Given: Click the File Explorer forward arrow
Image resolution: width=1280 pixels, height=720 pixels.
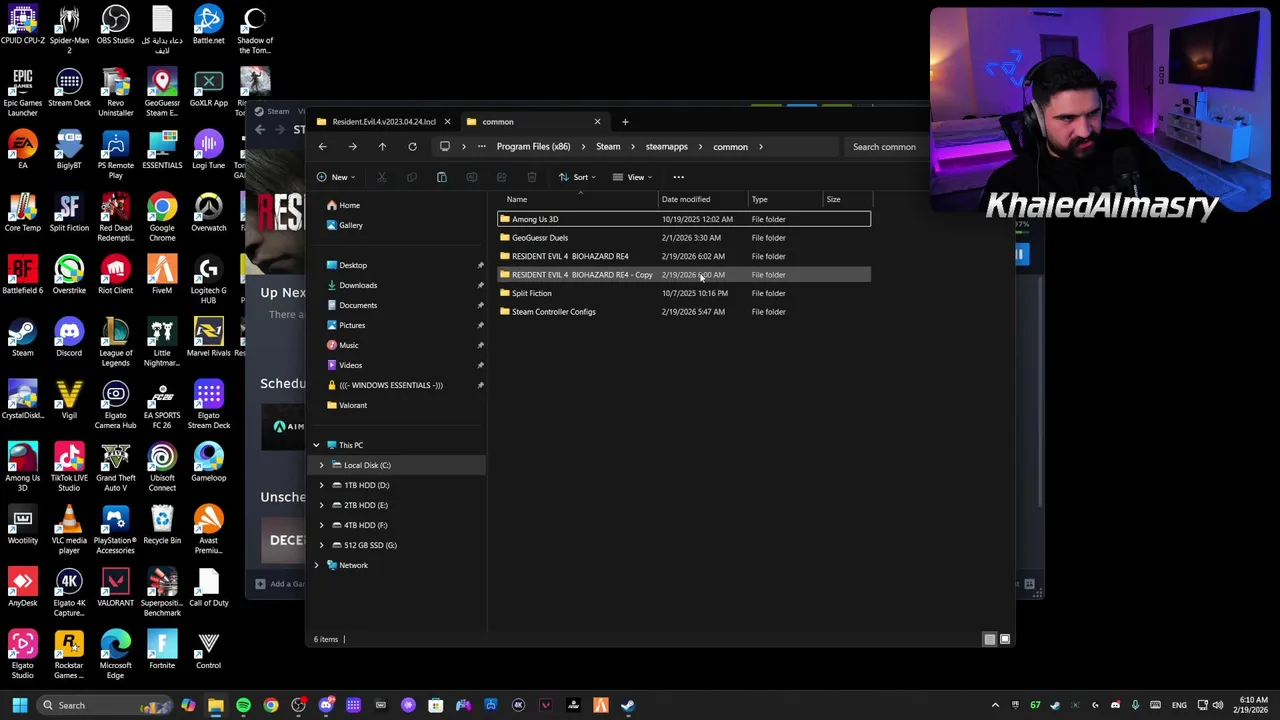Looking at the screenshot, I should click(352, 147).
